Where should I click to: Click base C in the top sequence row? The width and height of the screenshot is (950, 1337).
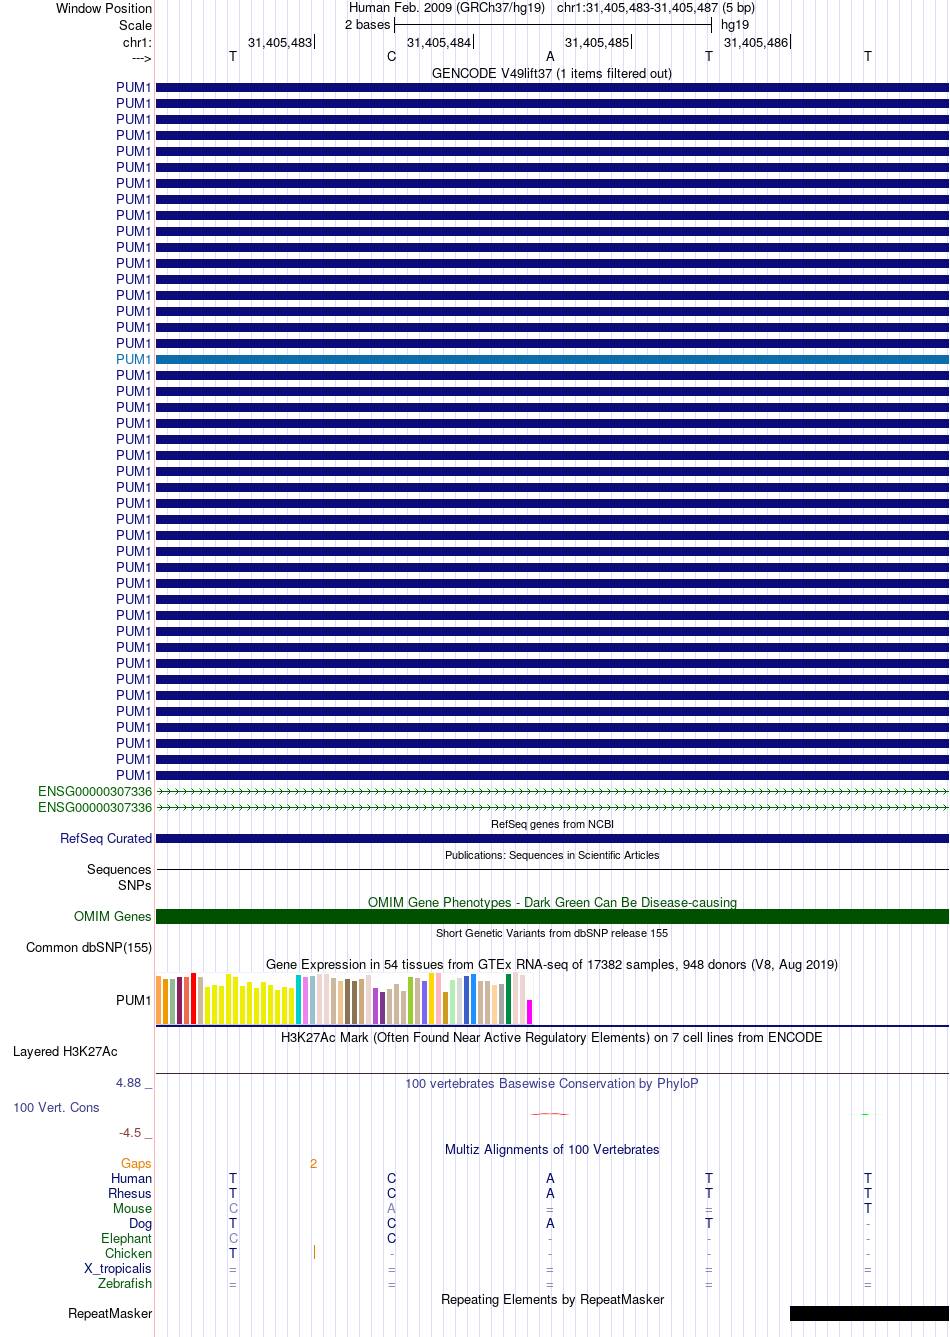391,57
